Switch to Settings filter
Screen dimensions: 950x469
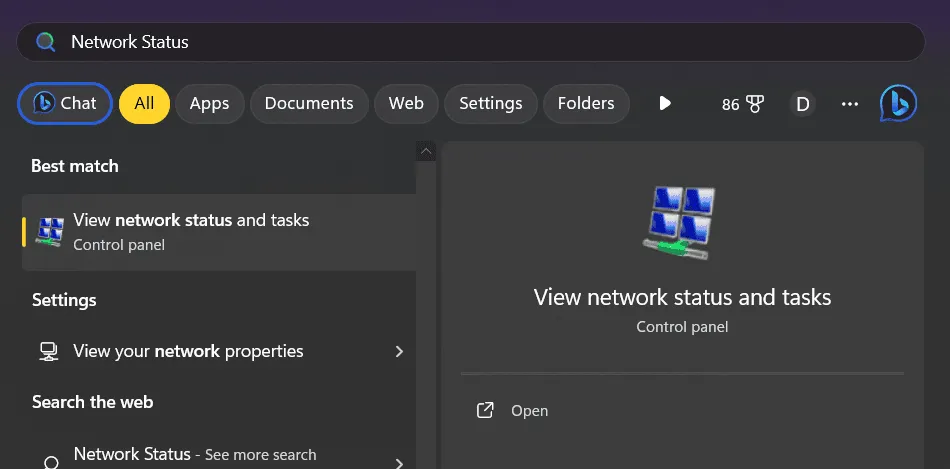(x=491, y=104)
